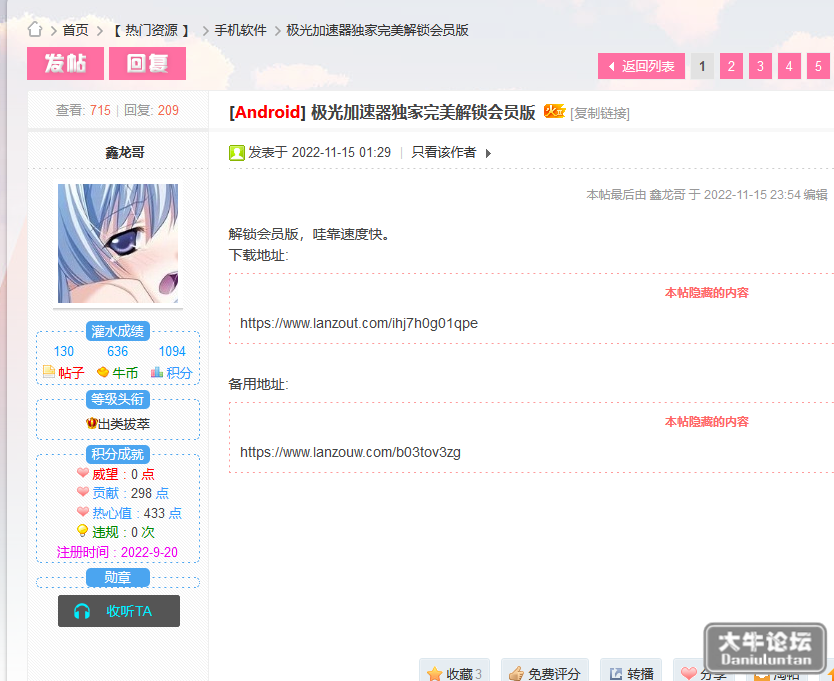Go to page 4
The image size is (834, 681).
789,66
